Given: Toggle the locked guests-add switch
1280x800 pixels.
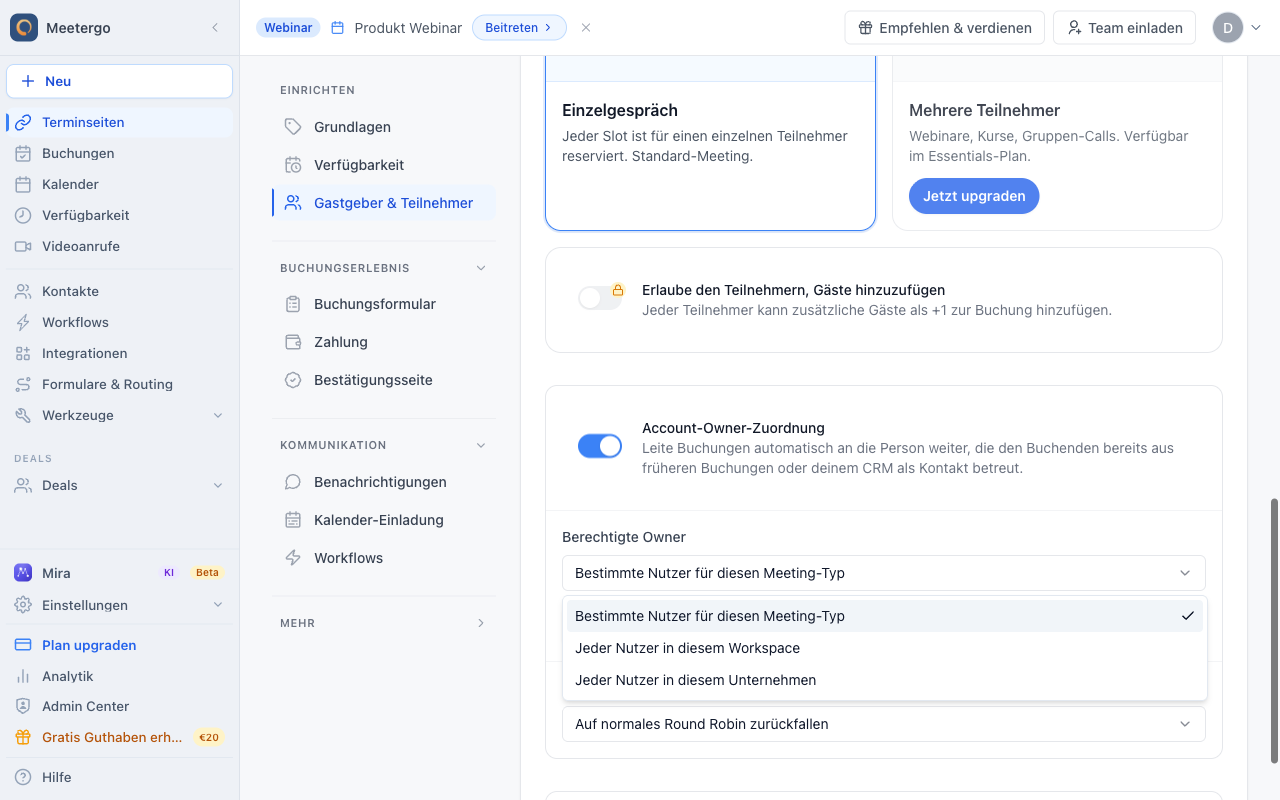Looking at the screenshot, I should (x=600, y=298).
